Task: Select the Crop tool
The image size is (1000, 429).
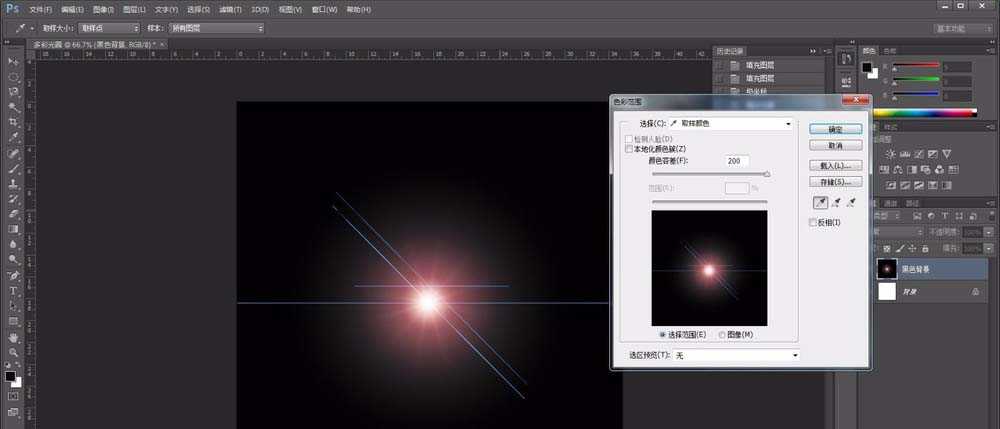Action: coord(13,122)
